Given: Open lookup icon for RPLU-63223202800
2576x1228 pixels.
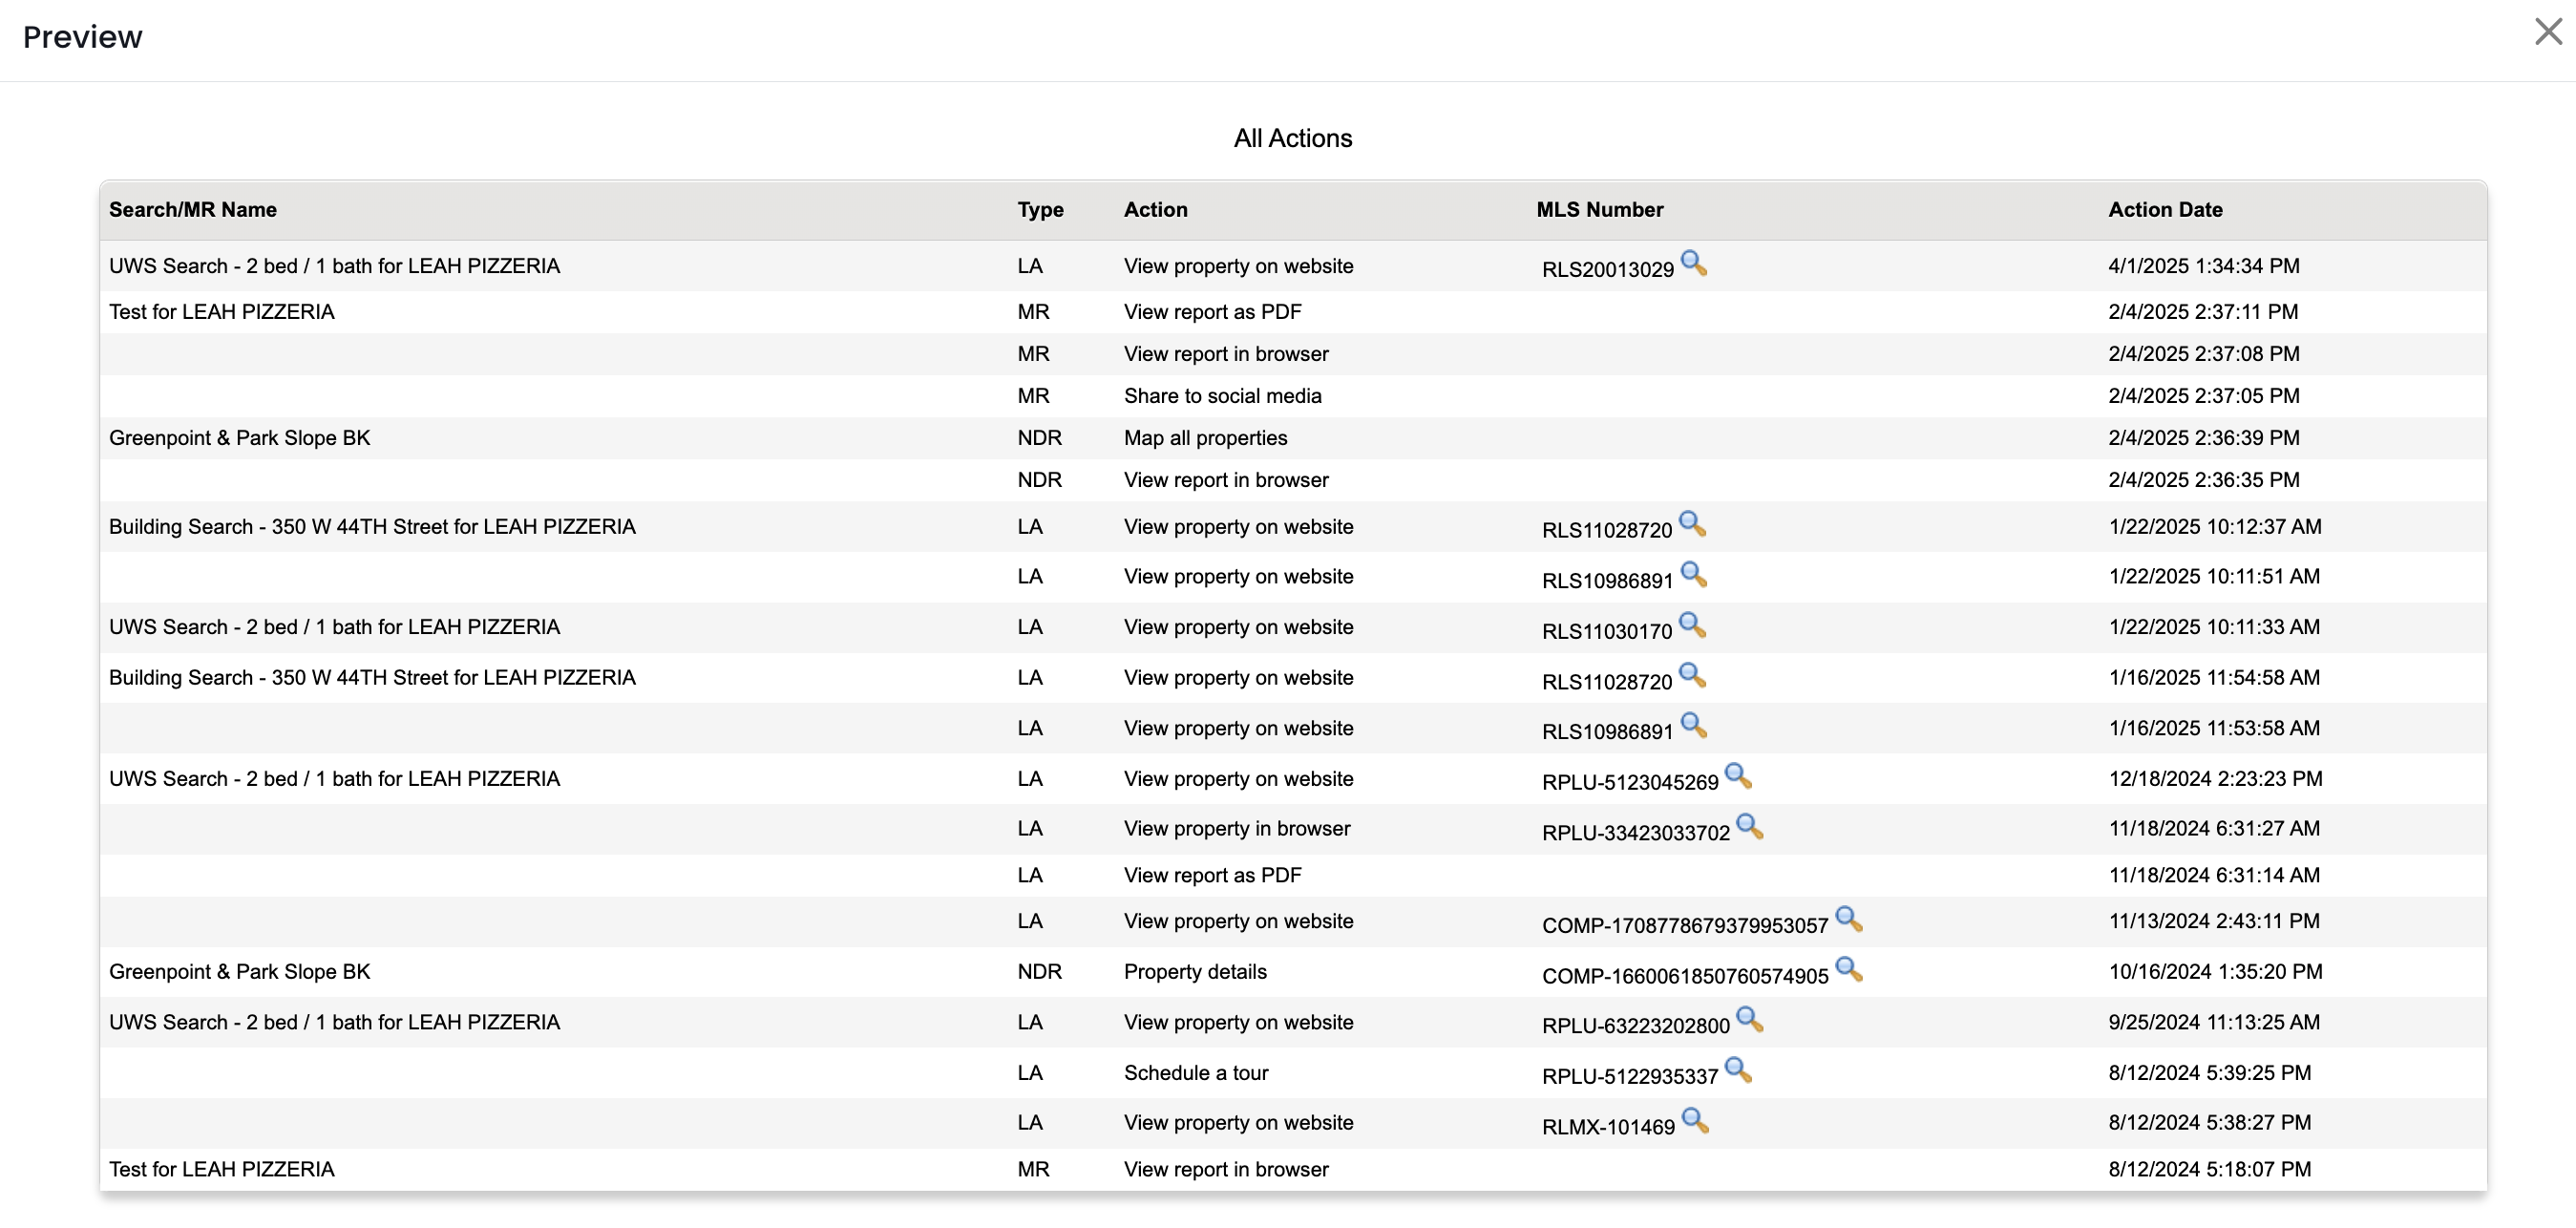Looking at the screenshot, I should click(1749, 1019).
